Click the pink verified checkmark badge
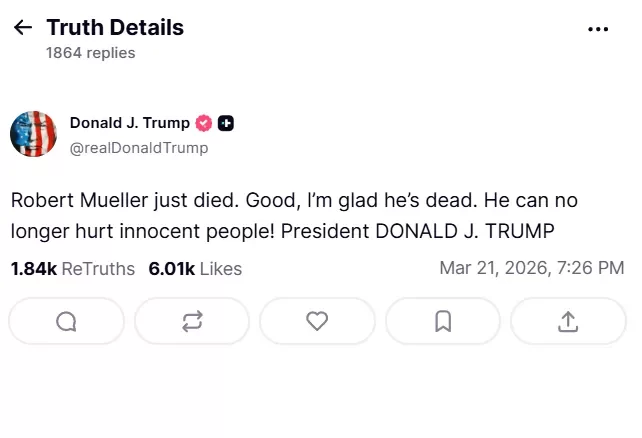Viewport: 642px width, 438px height. click(204, 123)
